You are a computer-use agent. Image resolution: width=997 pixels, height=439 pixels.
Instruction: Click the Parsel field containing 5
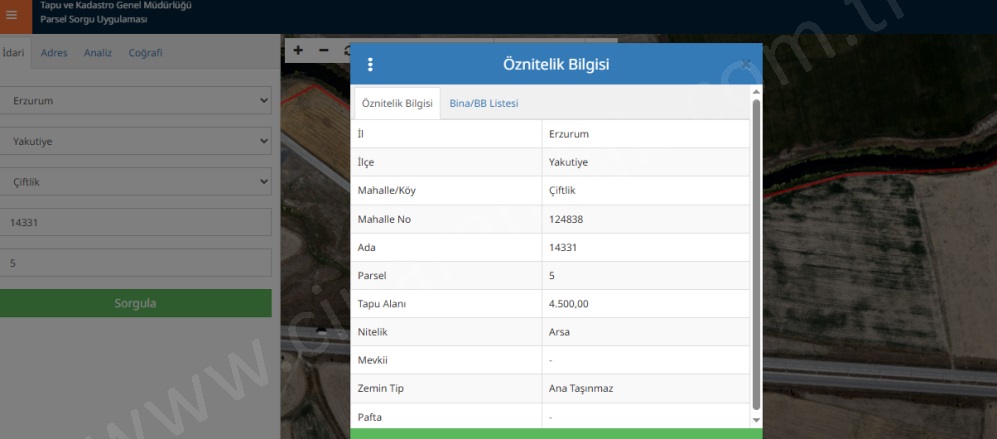(x=136, y=263)
